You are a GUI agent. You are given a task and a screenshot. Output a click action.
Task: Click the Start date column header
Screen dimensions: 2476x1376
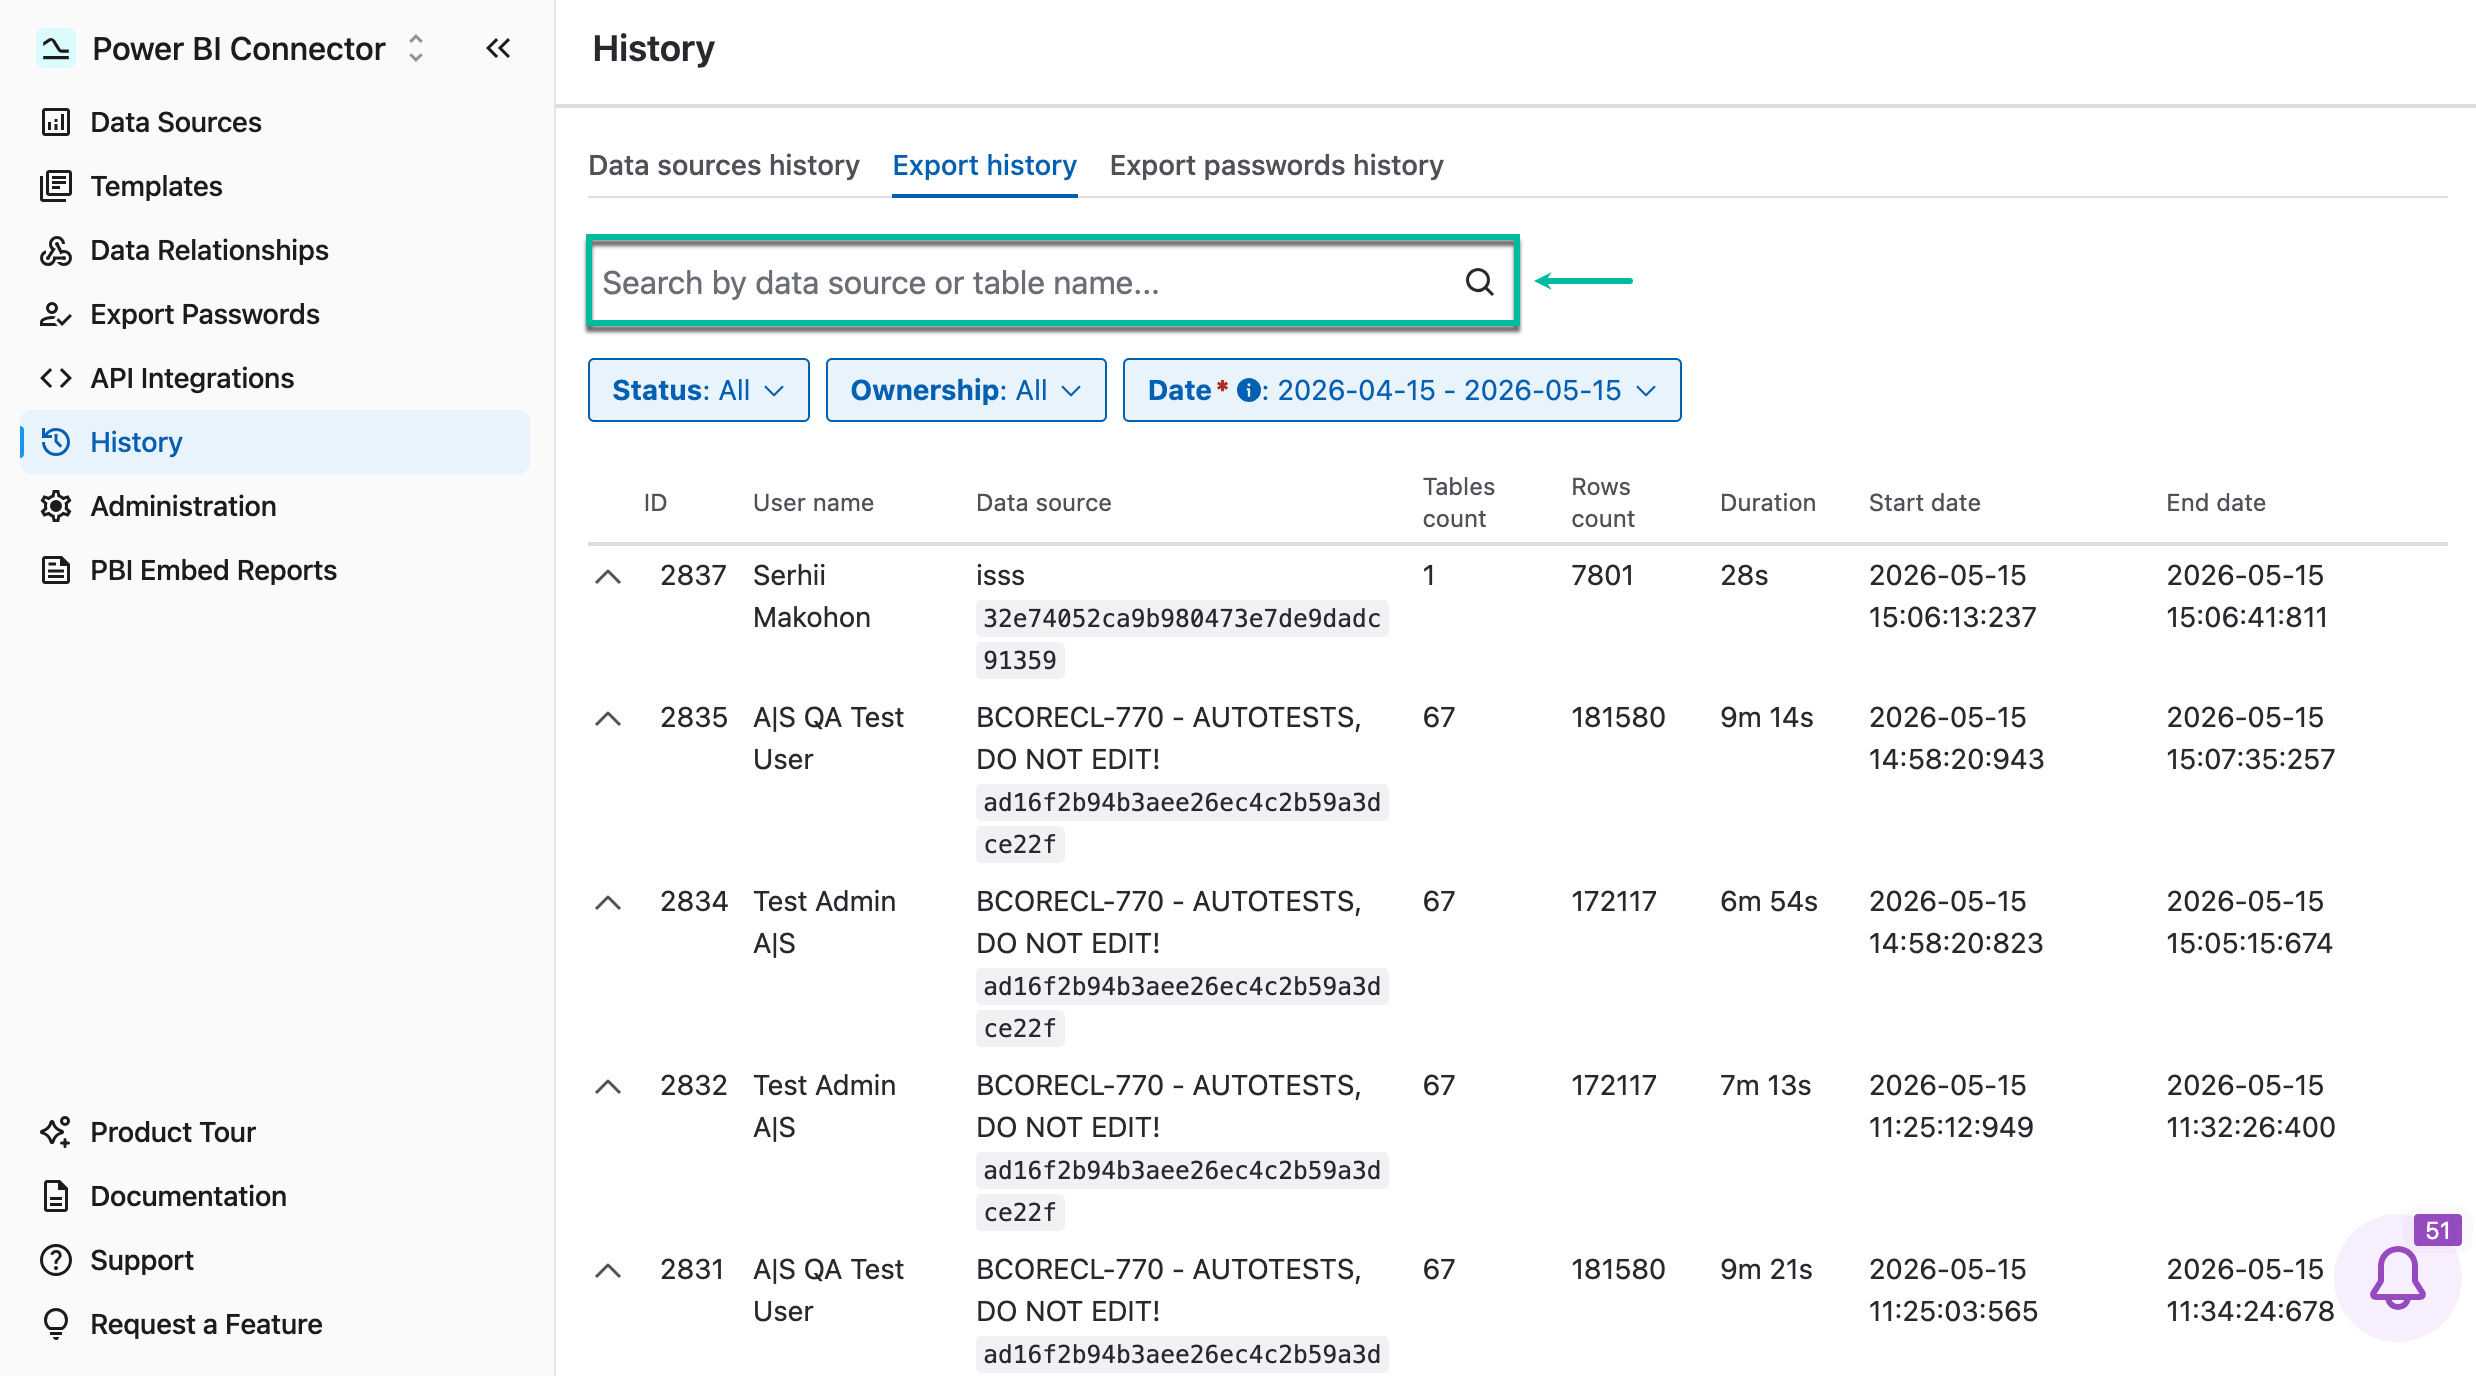[1924, 503]
